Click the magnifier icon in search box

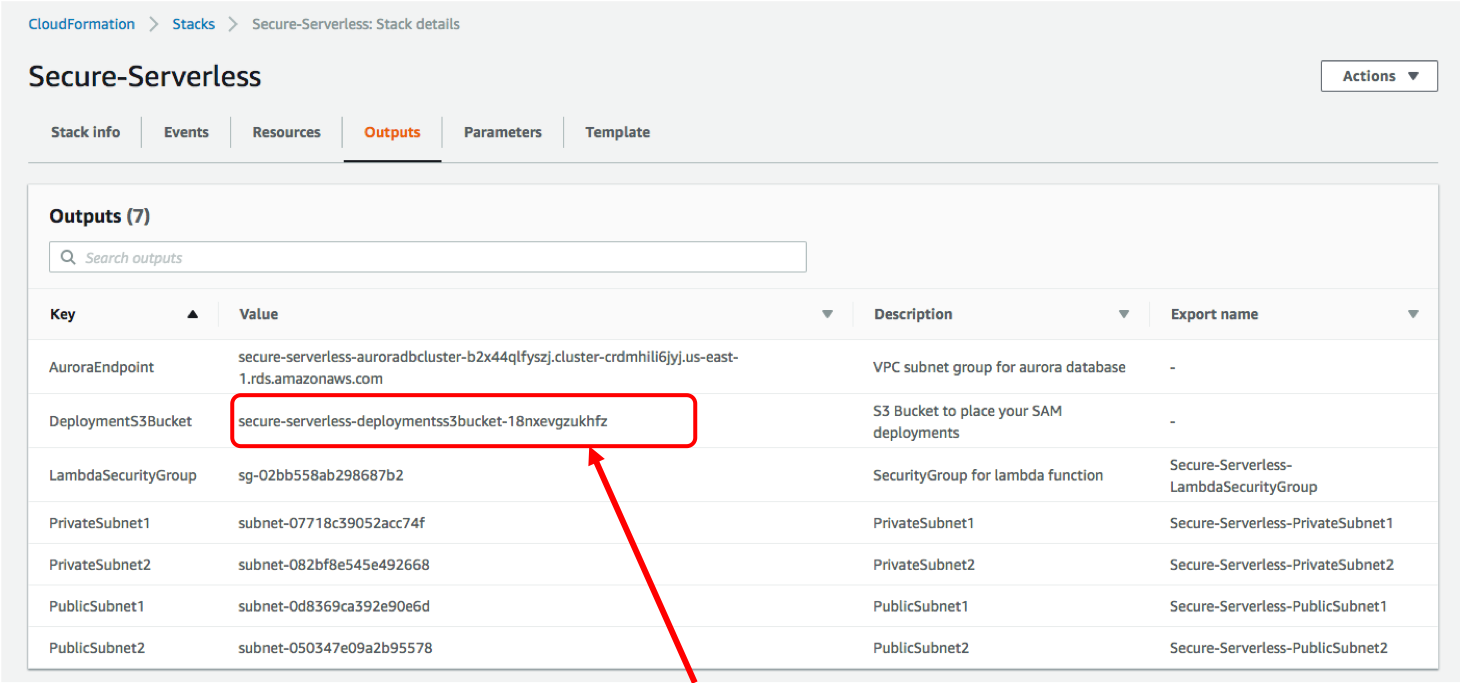68,257
